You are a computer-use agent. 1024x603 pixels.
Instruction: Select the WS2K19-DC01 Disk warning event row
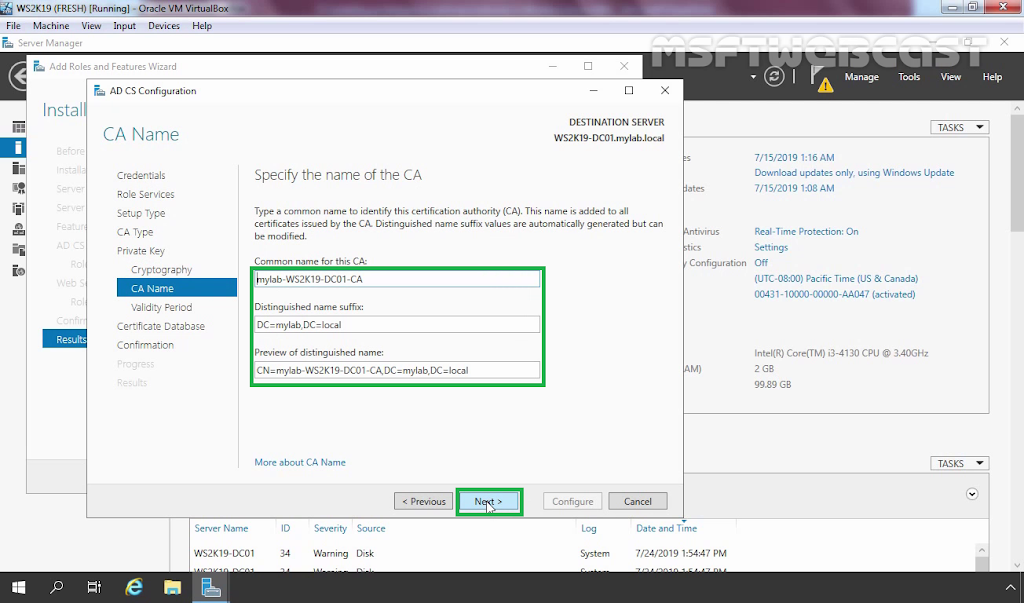(x=583, y=553)
